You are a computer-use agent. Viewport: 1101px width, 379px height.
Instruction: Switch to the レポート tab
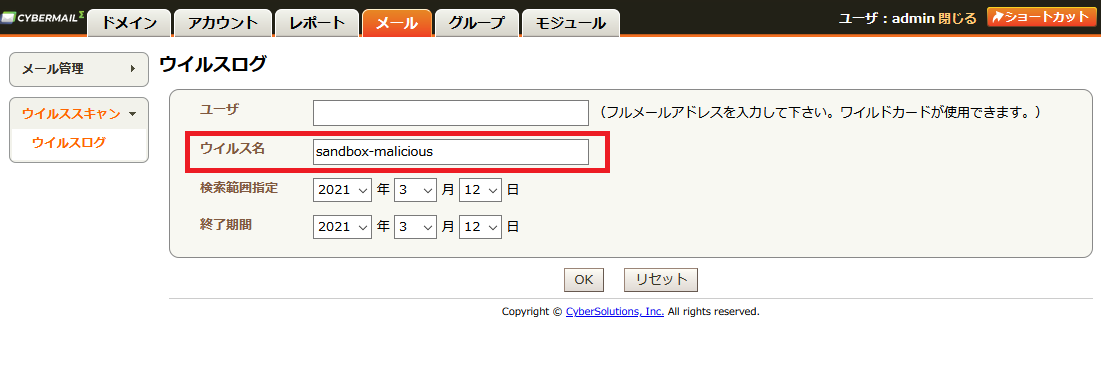[x=317, y=22]
